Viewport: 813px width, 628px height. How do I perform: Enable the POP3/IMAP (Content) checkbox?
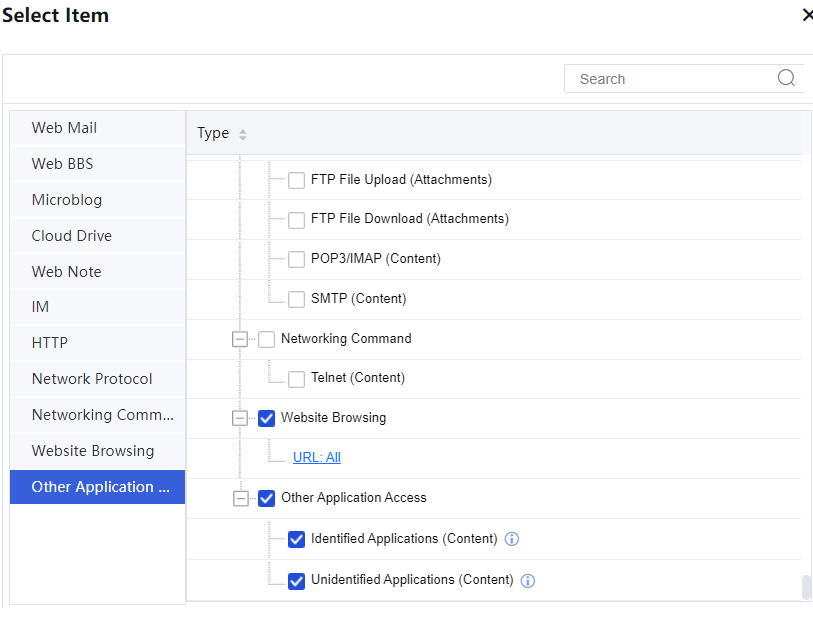pos(296,260)
